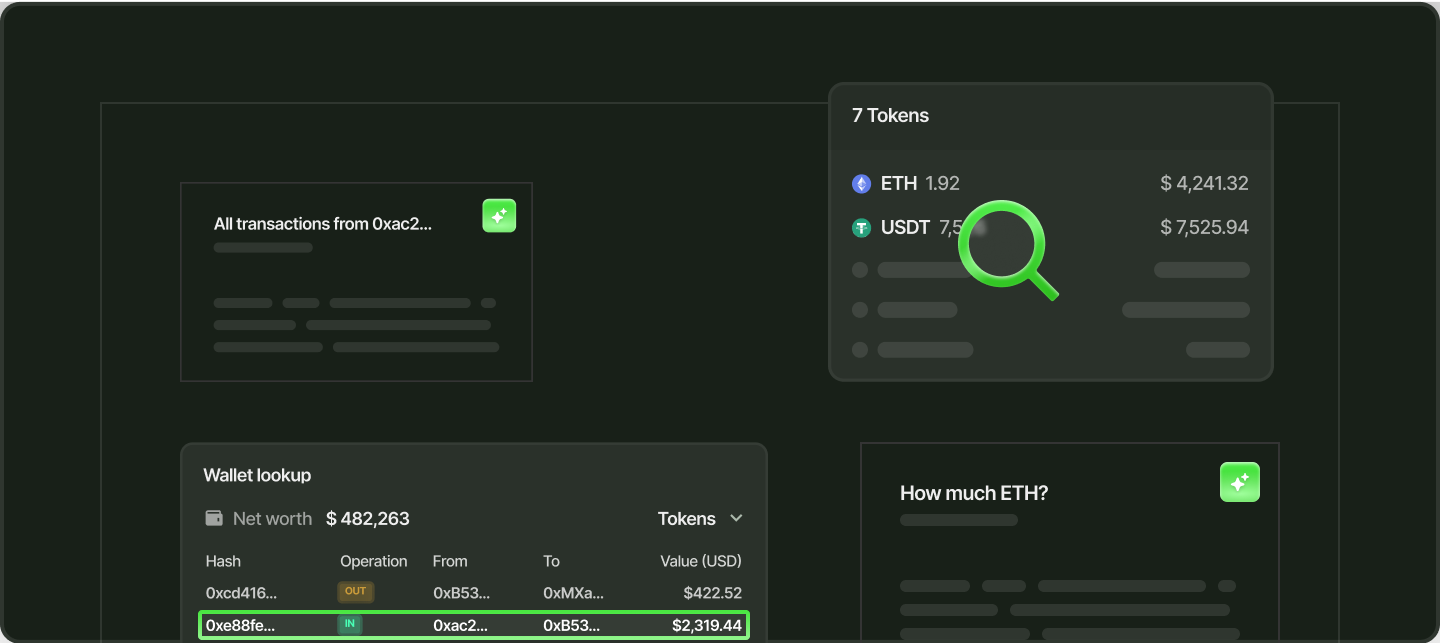Click the green IN operation badge

click(349, 624)
